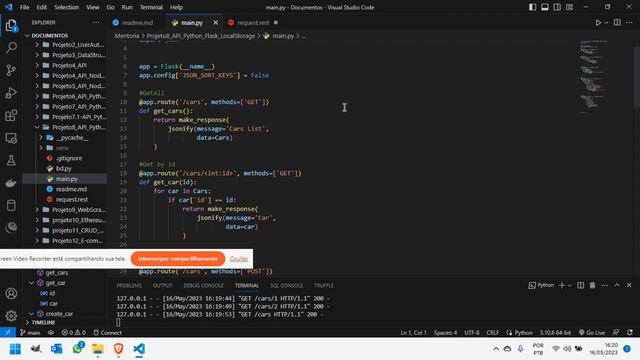
Task: Open the Run and Debug view
Action: pyautogui.click(x=11, y=93)
